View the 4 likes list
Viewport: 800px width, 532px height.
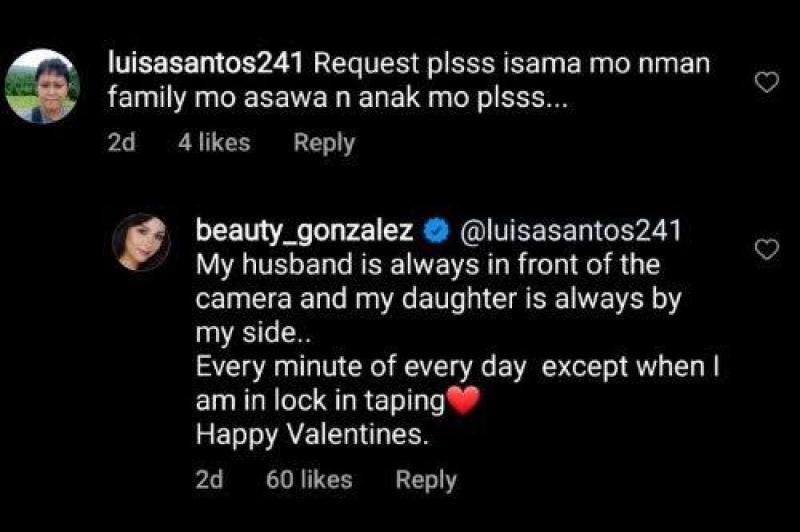(x=214, y=143)
